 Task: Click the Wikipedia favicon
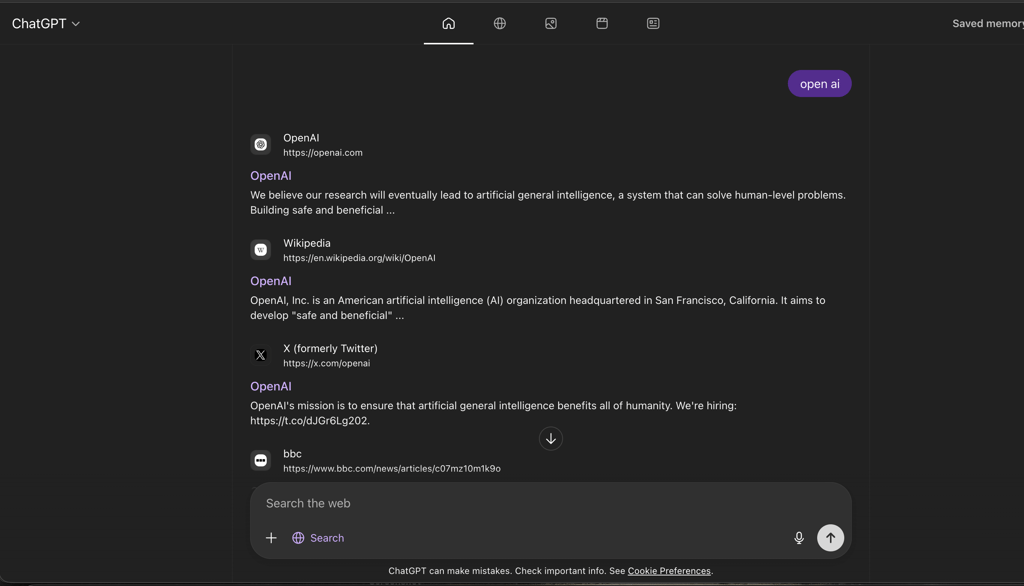coord(260,249)
